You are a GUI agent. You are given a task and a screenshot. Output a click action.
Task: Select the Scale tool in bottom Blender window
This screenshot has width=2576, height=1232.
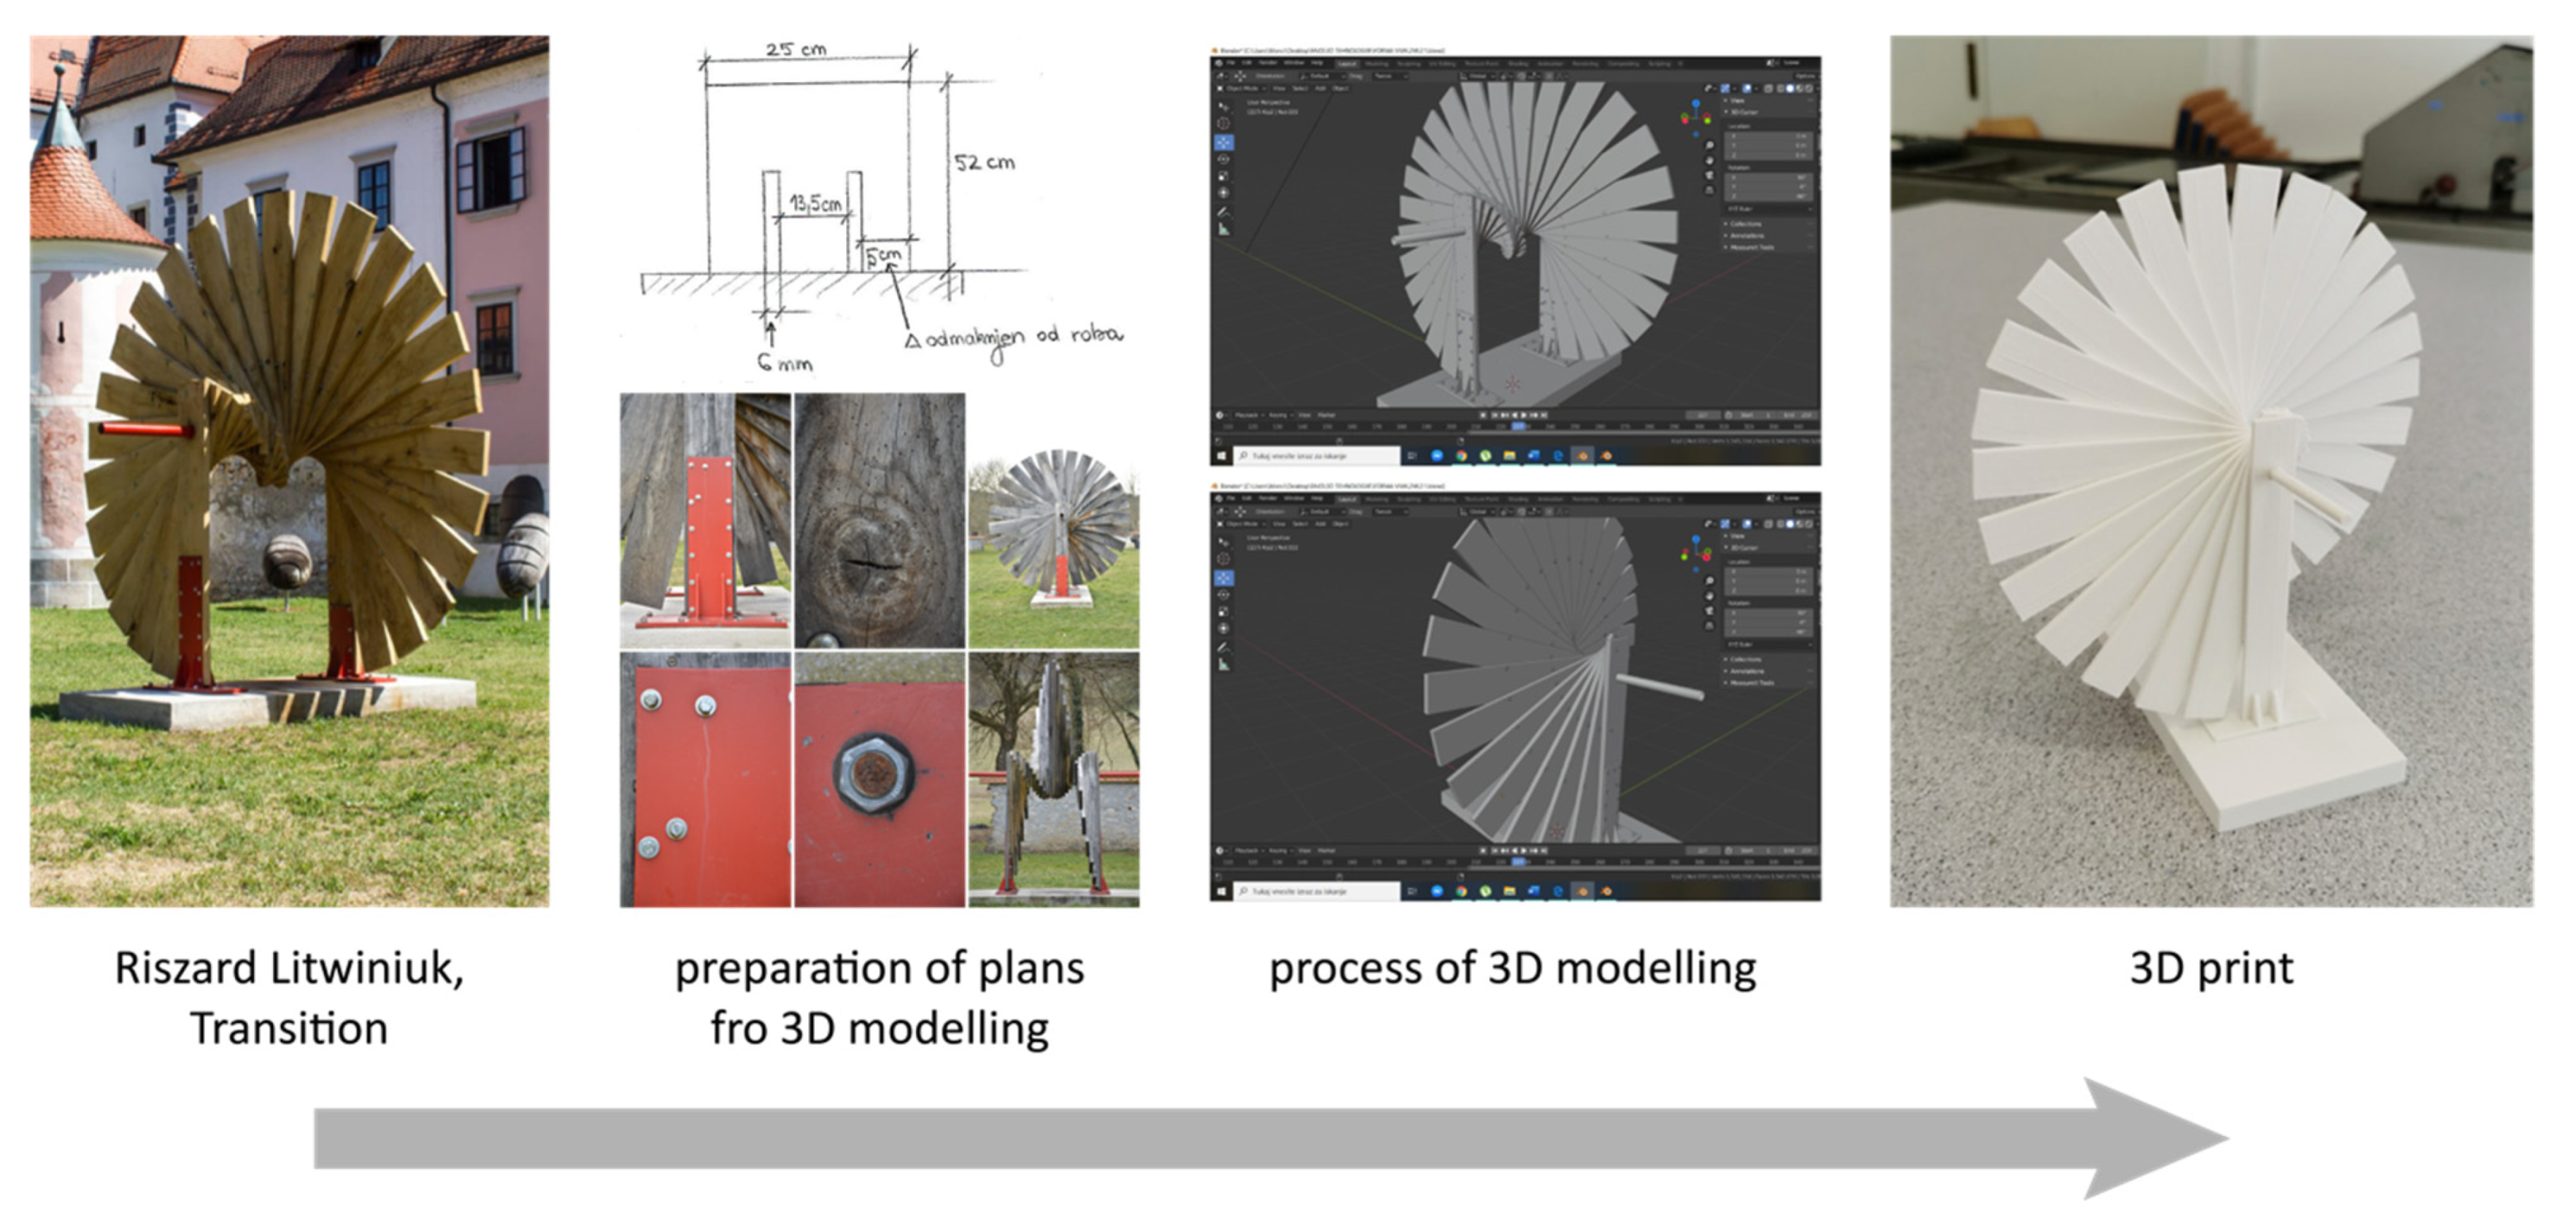tap(1224, 612)
